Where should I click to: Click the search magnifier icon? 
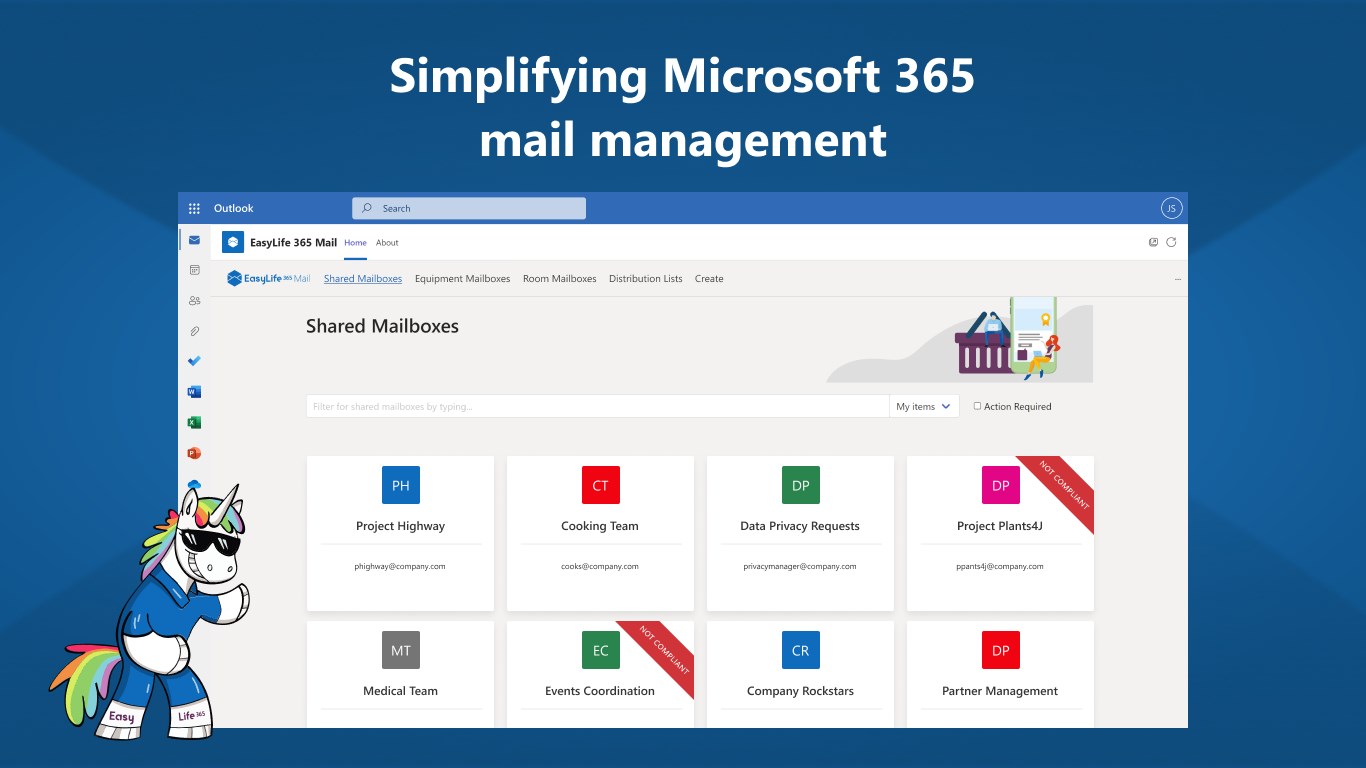click(367, 208)
